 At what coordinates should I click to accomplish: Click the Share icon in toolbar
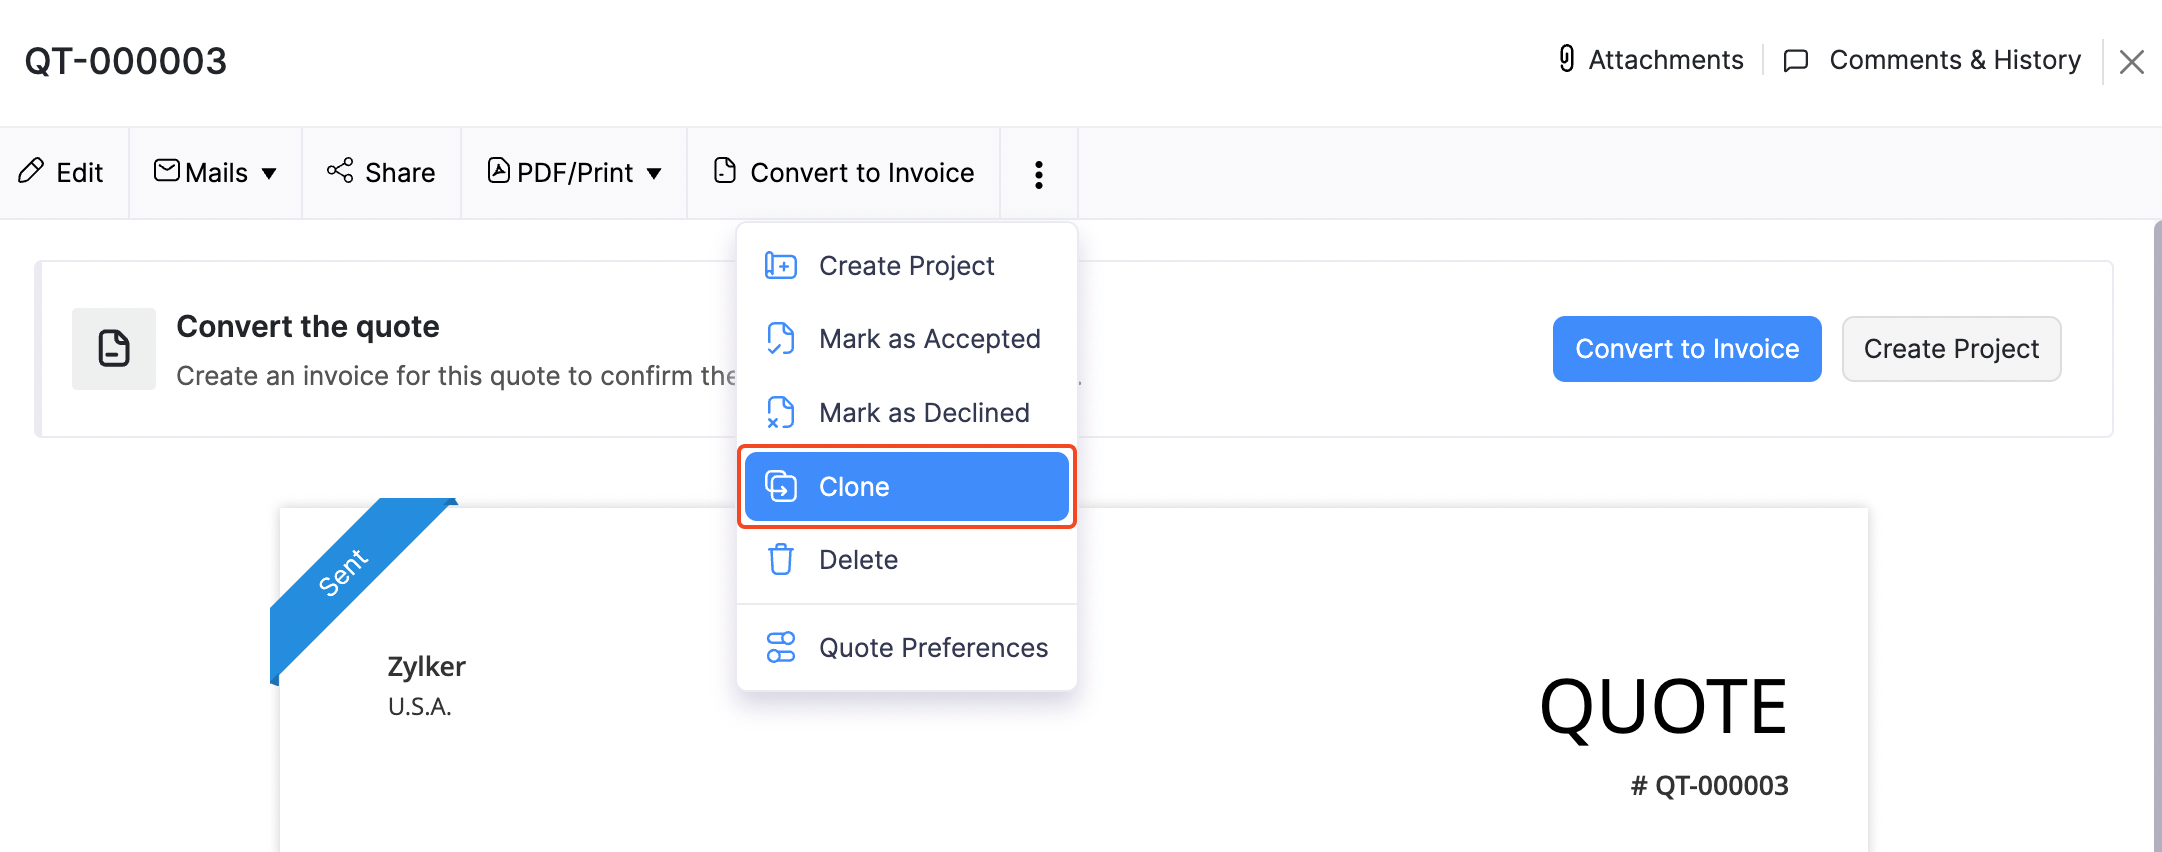pyautogui.click(x=340, y=171)
